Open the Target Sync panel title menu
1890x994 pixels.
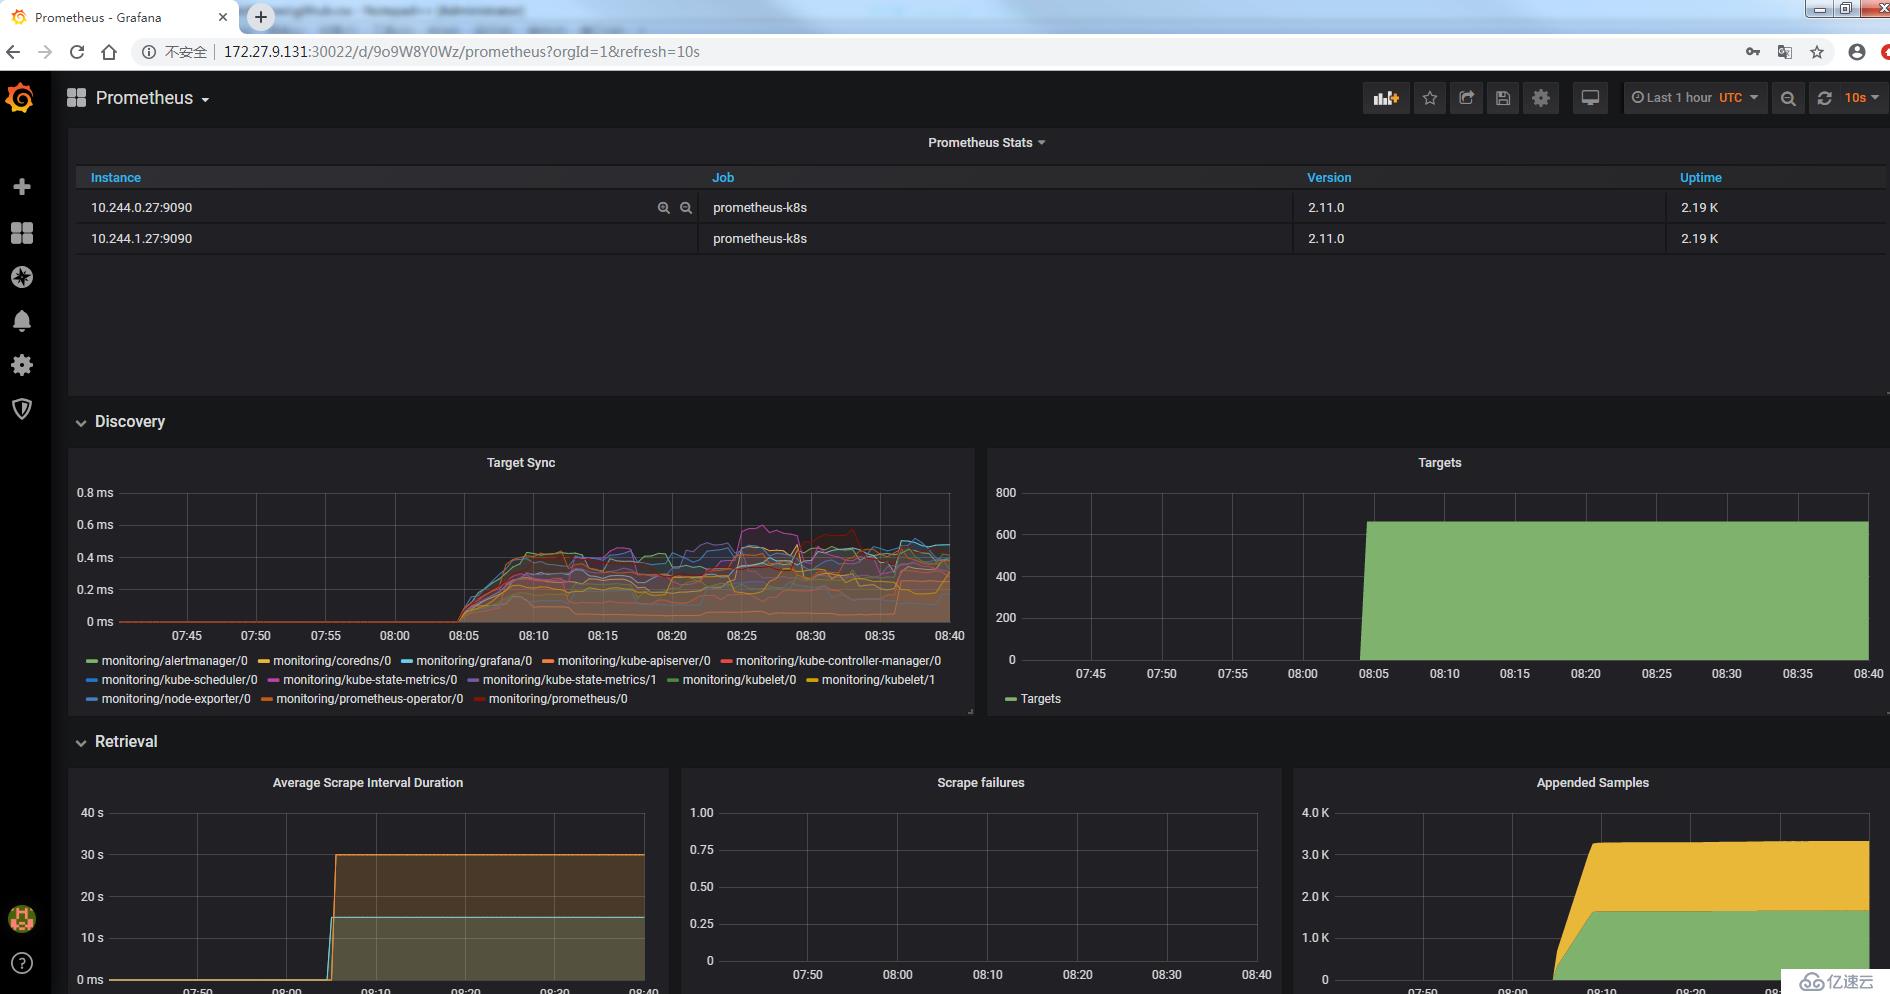point(521,463)
